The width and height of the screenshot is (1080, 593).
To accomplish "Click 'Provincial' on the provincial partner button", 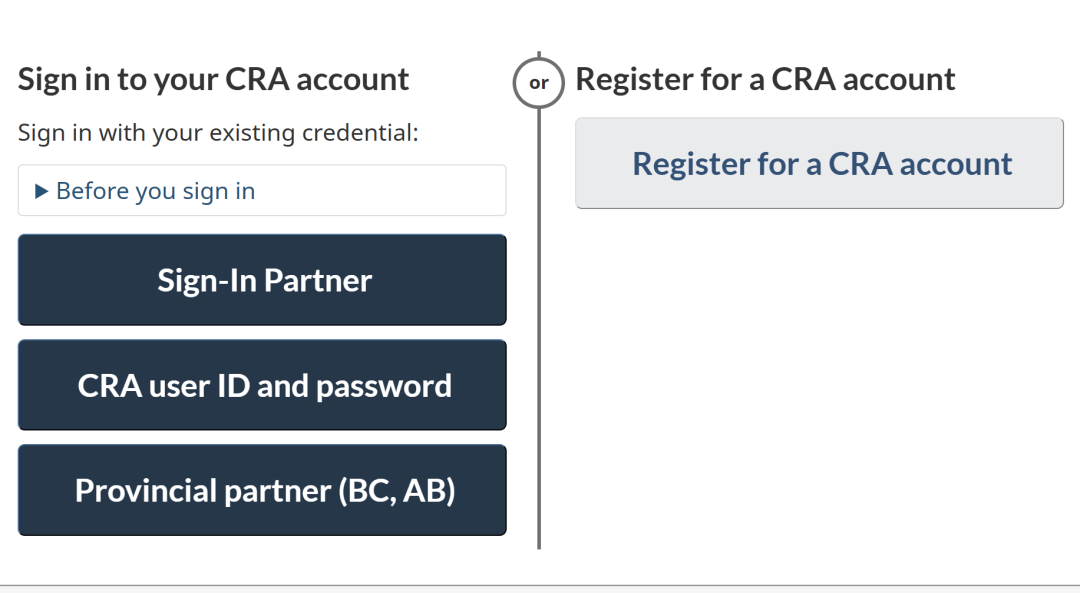I will point(145,490).
